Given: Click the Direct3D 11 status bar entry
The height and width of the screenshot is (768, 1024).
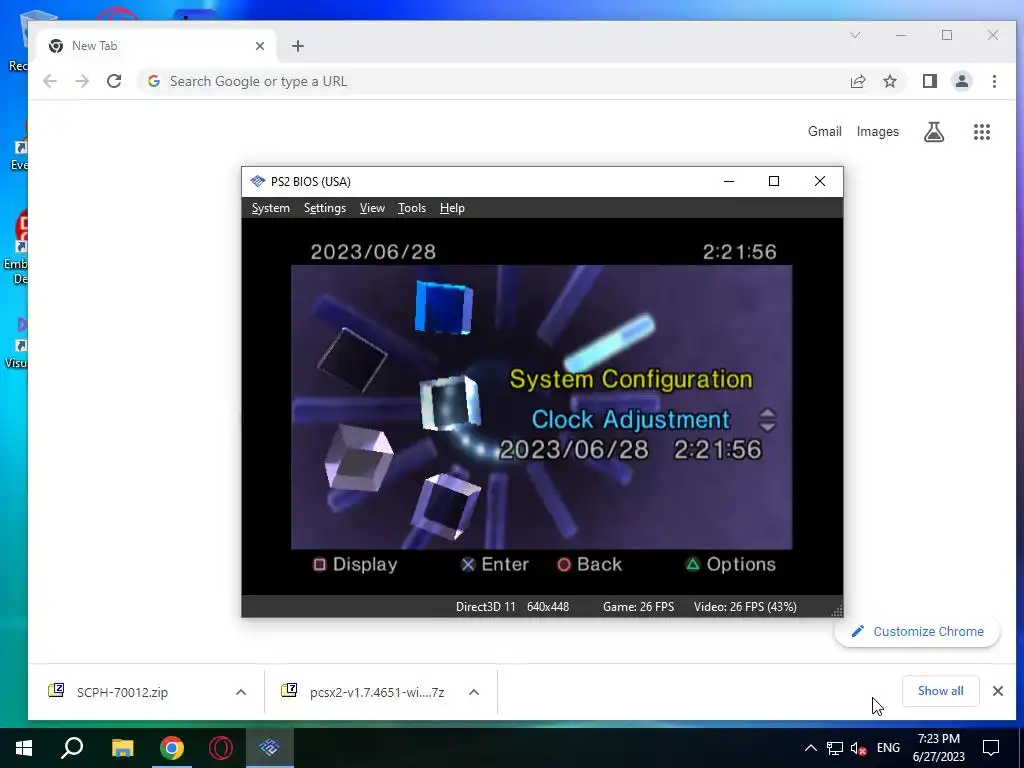Looking at the screenshot, I should point(485,607).
